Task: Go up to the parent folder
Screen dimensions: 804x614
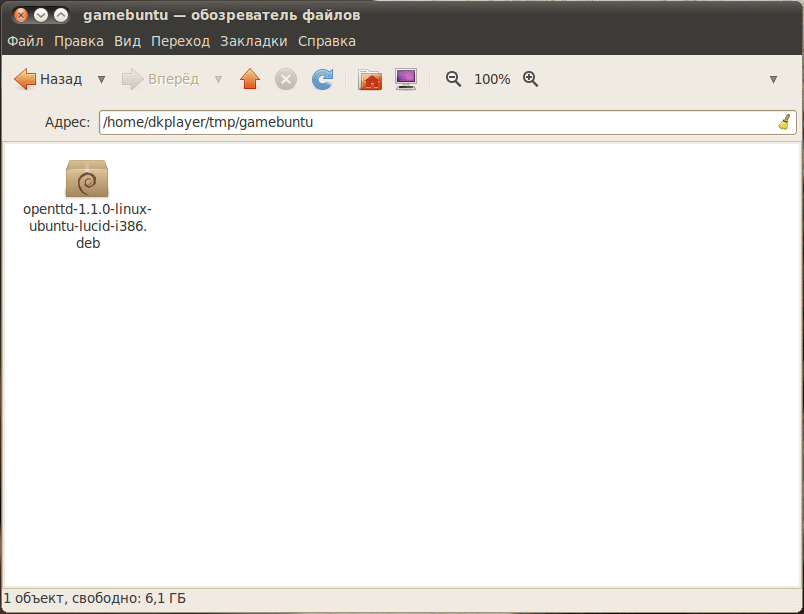Action: [x=250, y=79]
